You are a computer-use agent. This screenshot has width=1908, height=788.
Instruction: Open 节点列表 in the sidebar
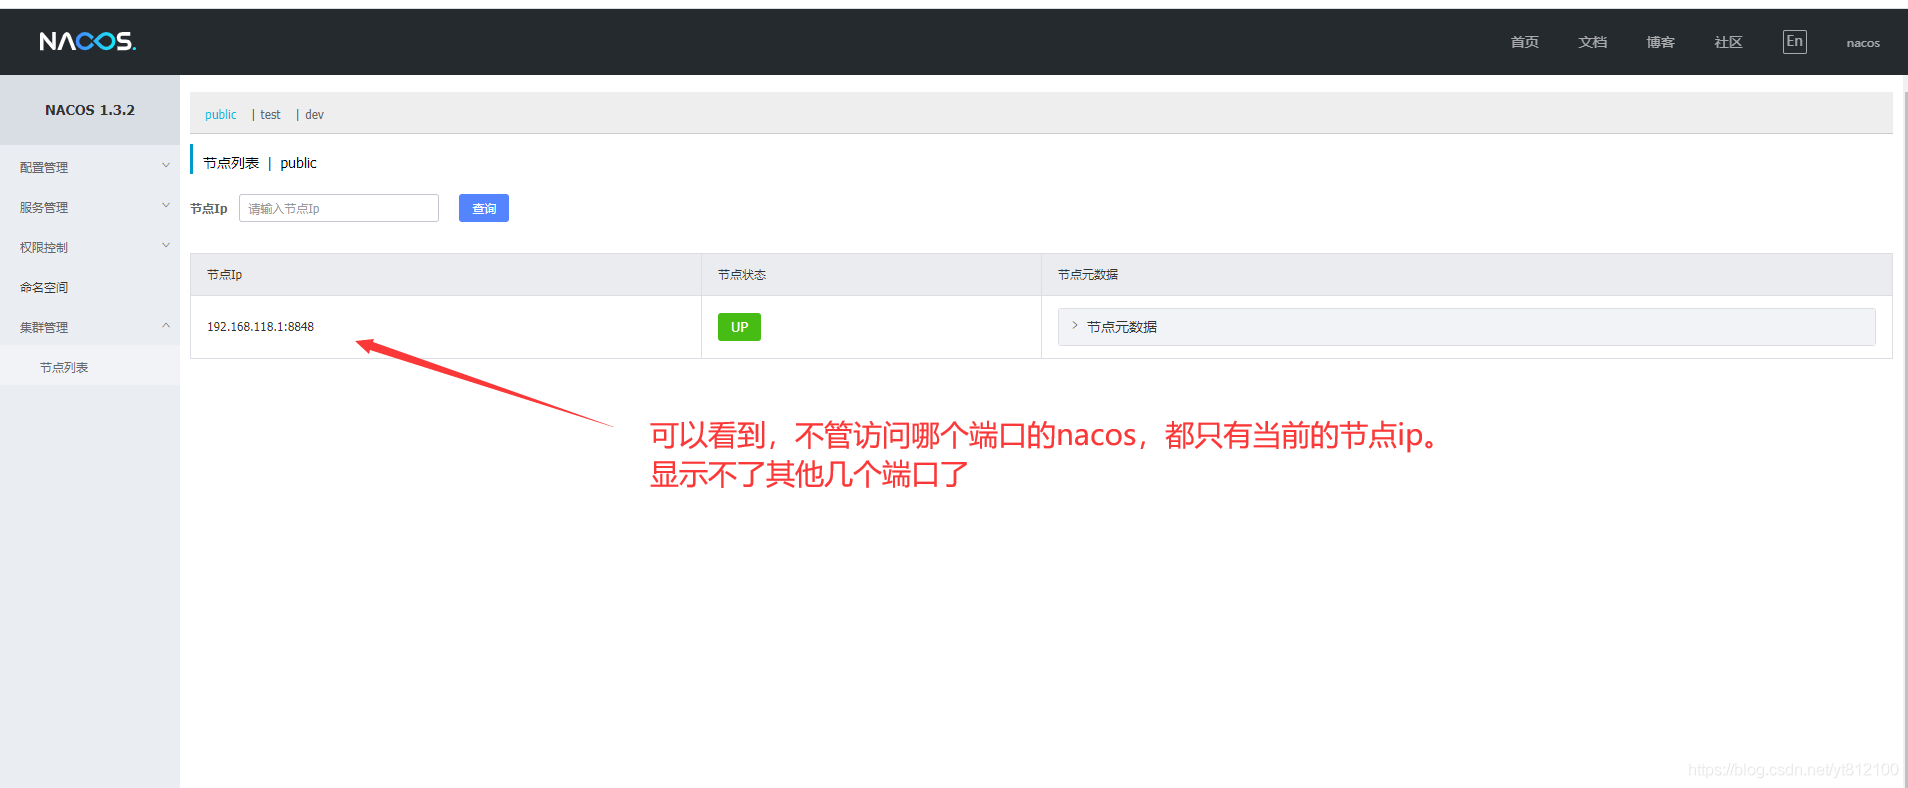90,367
